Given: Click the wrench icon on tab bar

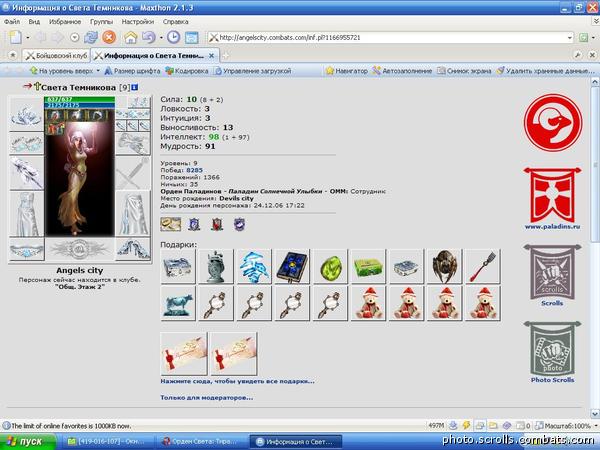Looking at the screenshot, I should coord(578,56).
